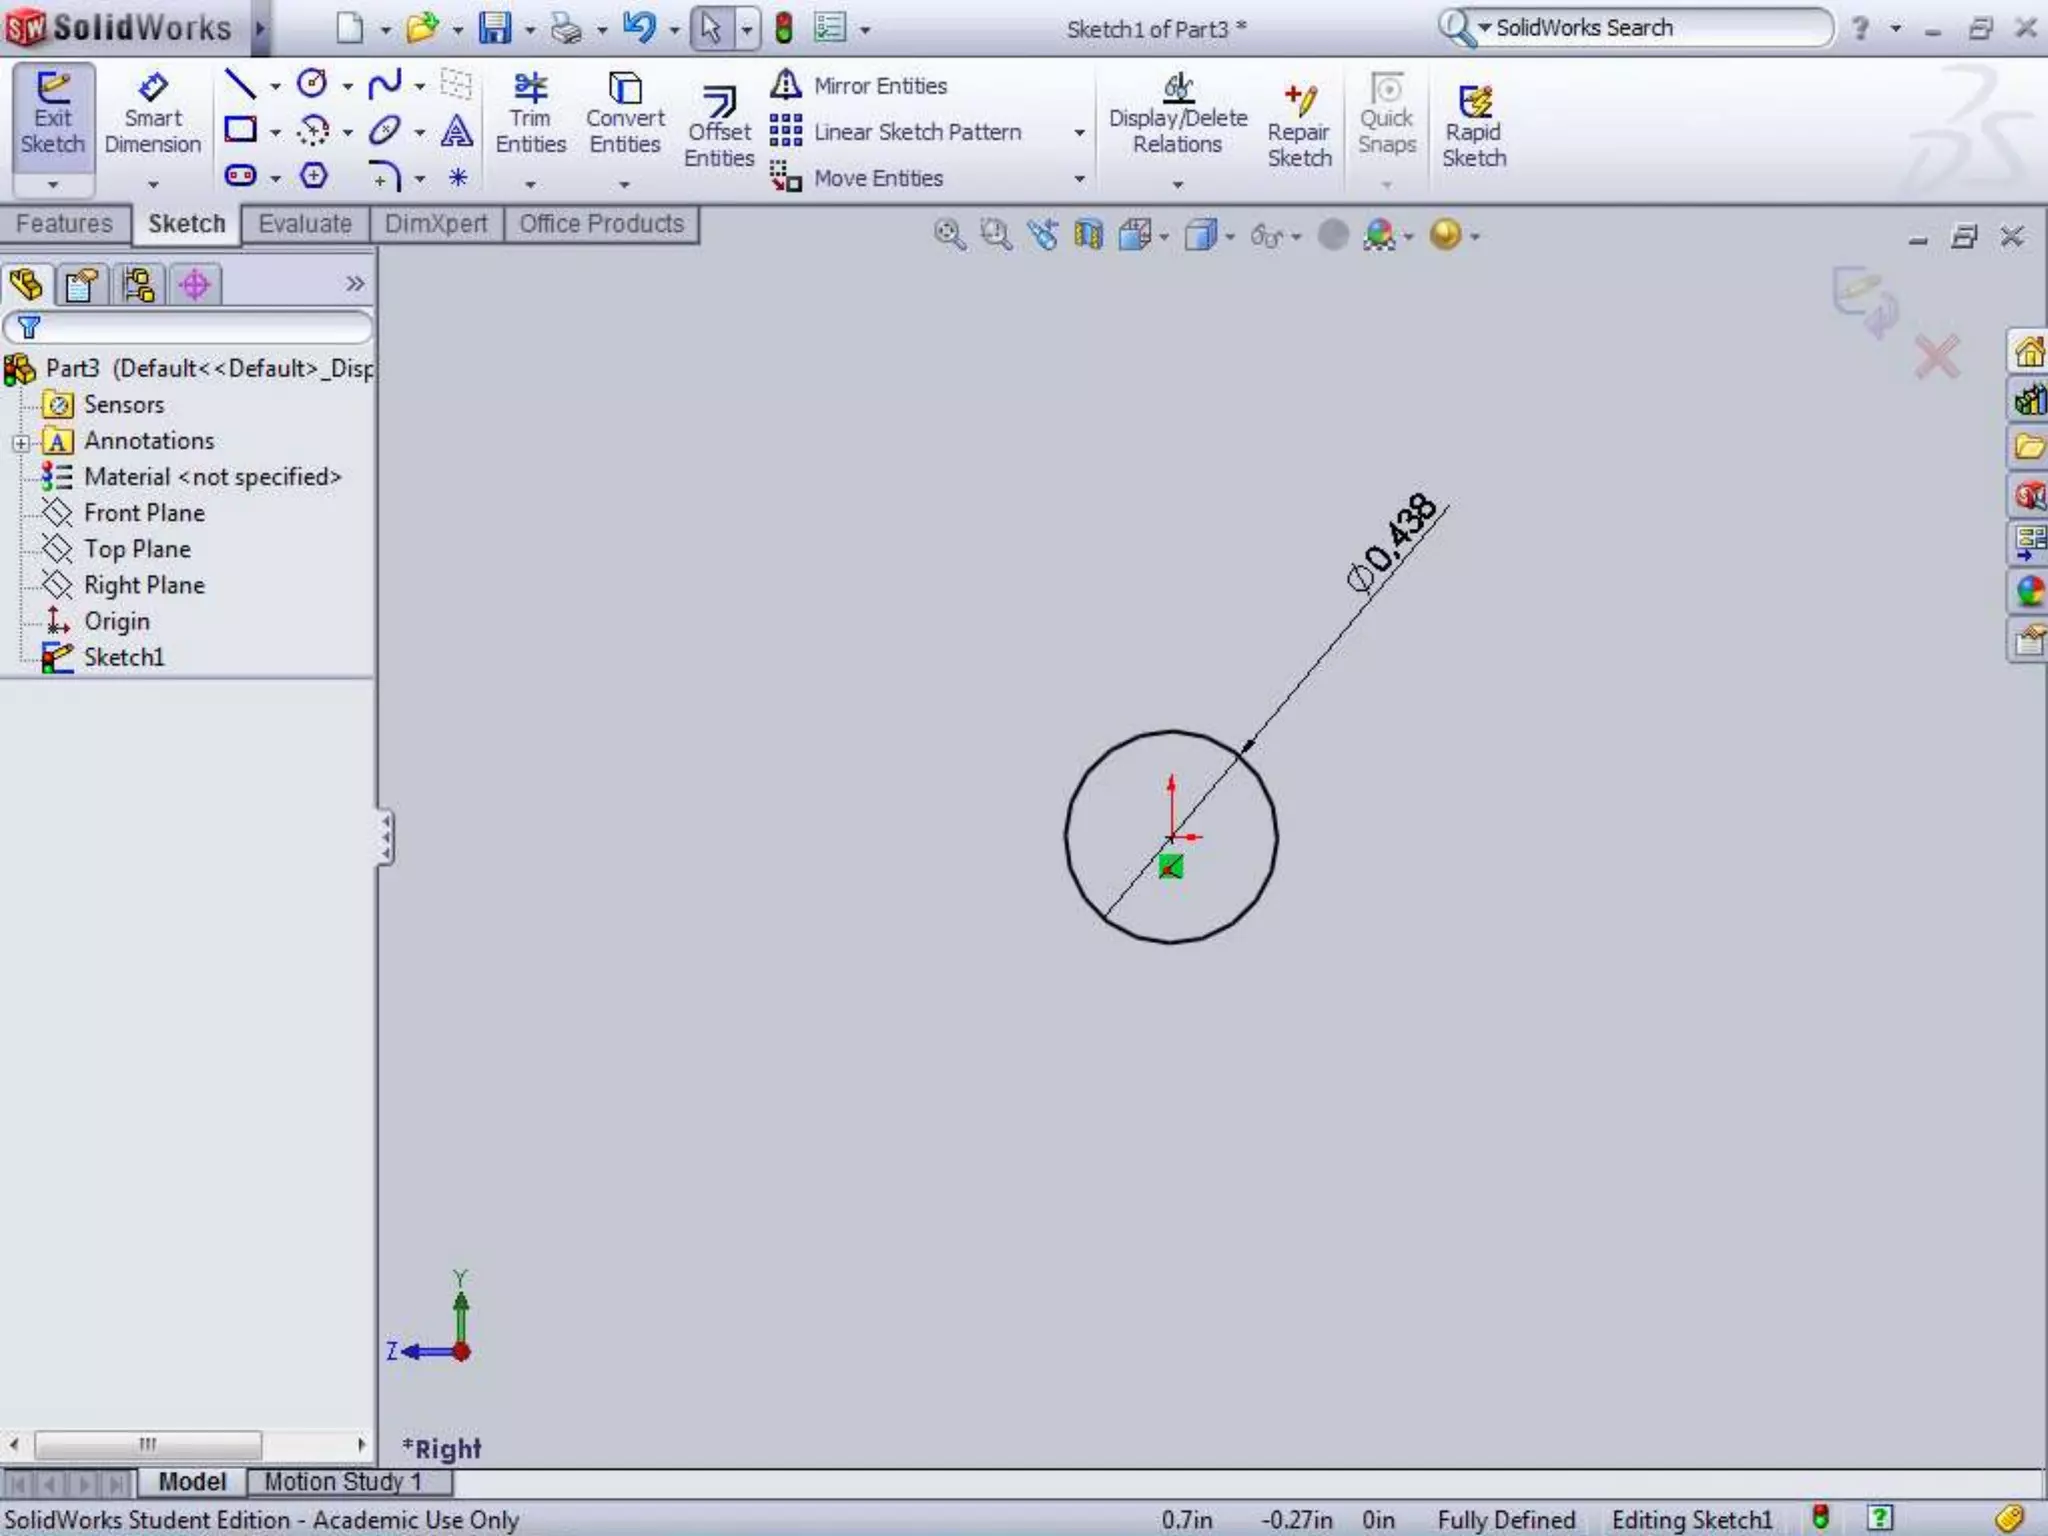The height and width of the screenshot is (1536, 2048).
Task: Click the Zoom to Fit icon
Action: 949,236
